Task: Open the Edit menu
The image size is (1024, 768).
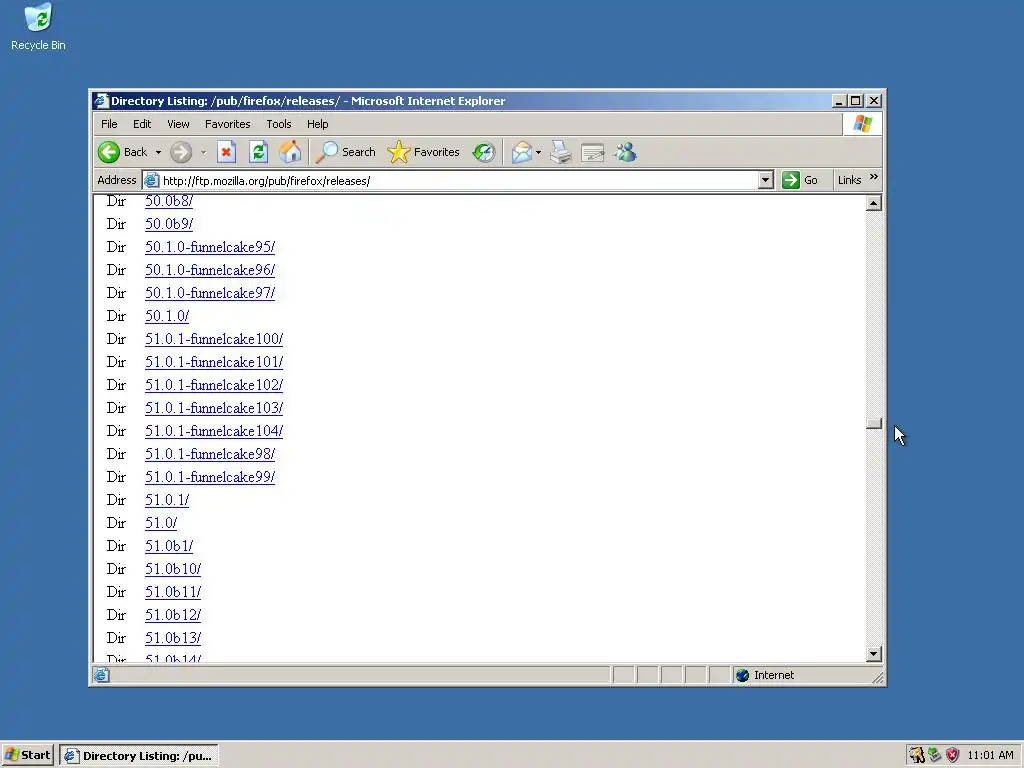Action: (x=142, y=123)
